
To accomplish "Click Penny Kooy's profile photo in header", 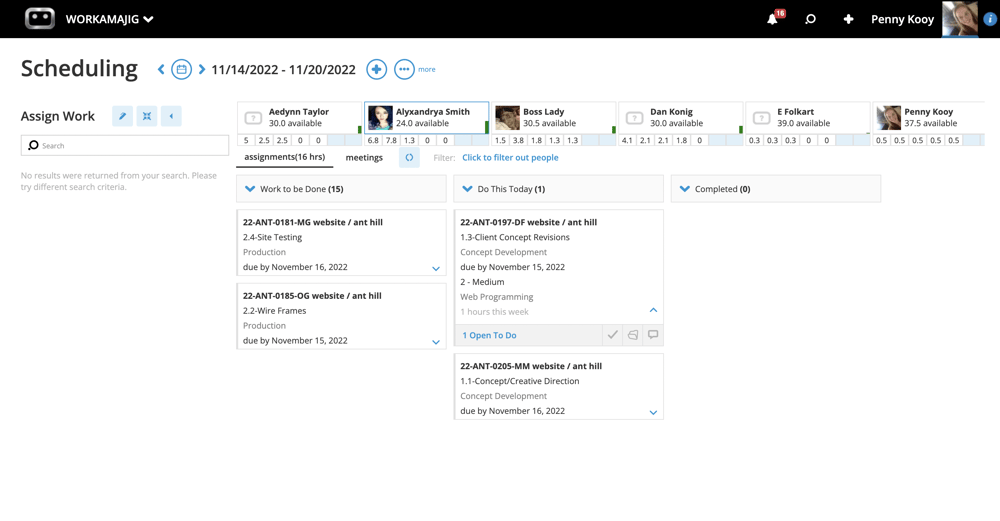I will [960, 18].
